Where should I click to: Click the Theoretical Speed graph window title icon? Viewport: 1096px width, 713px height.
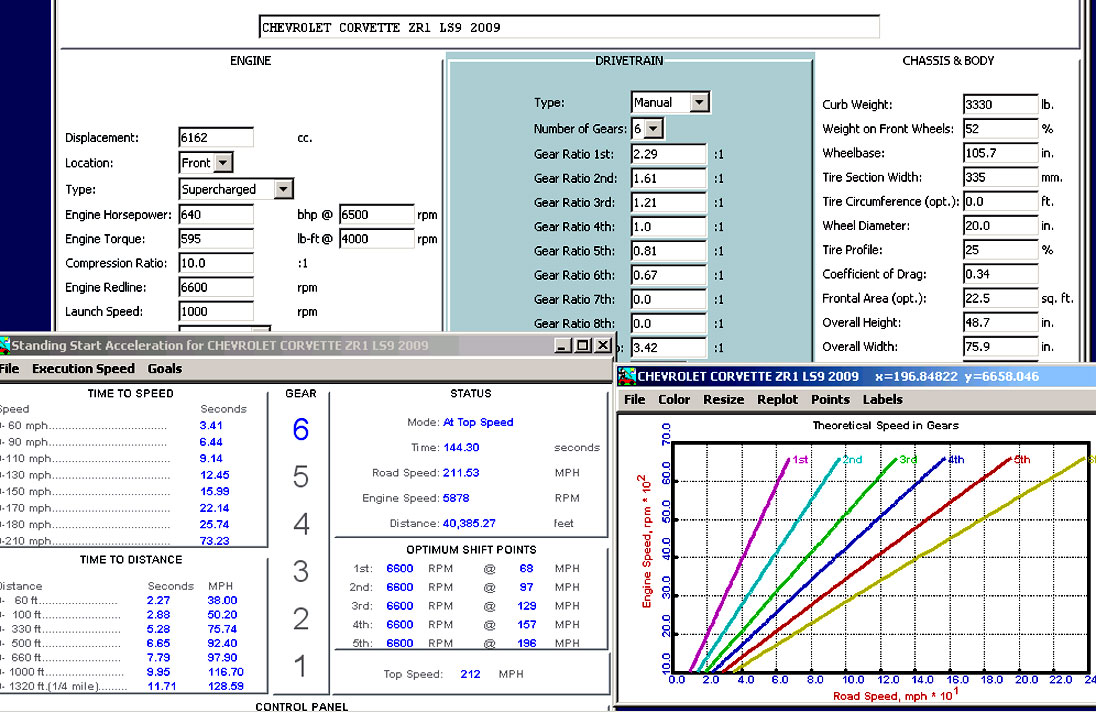tap(626, 377)
